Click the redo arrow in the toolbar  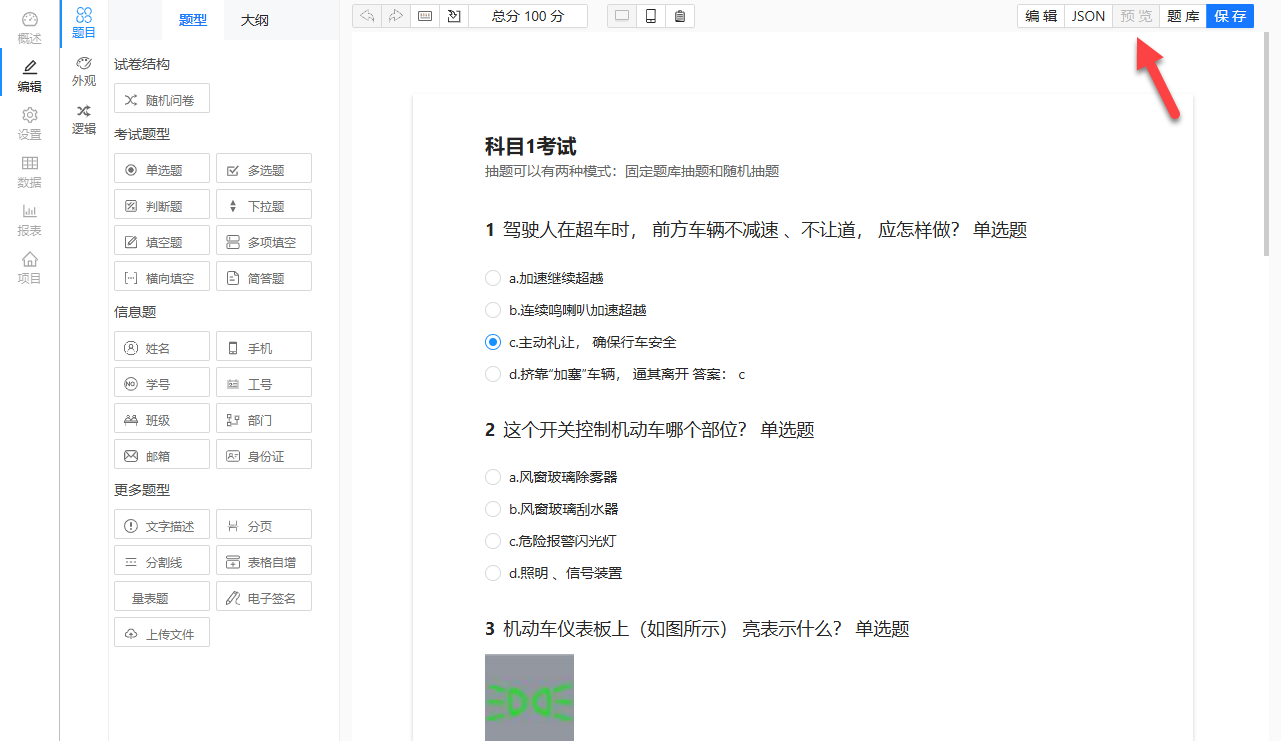tap(396, 16)
